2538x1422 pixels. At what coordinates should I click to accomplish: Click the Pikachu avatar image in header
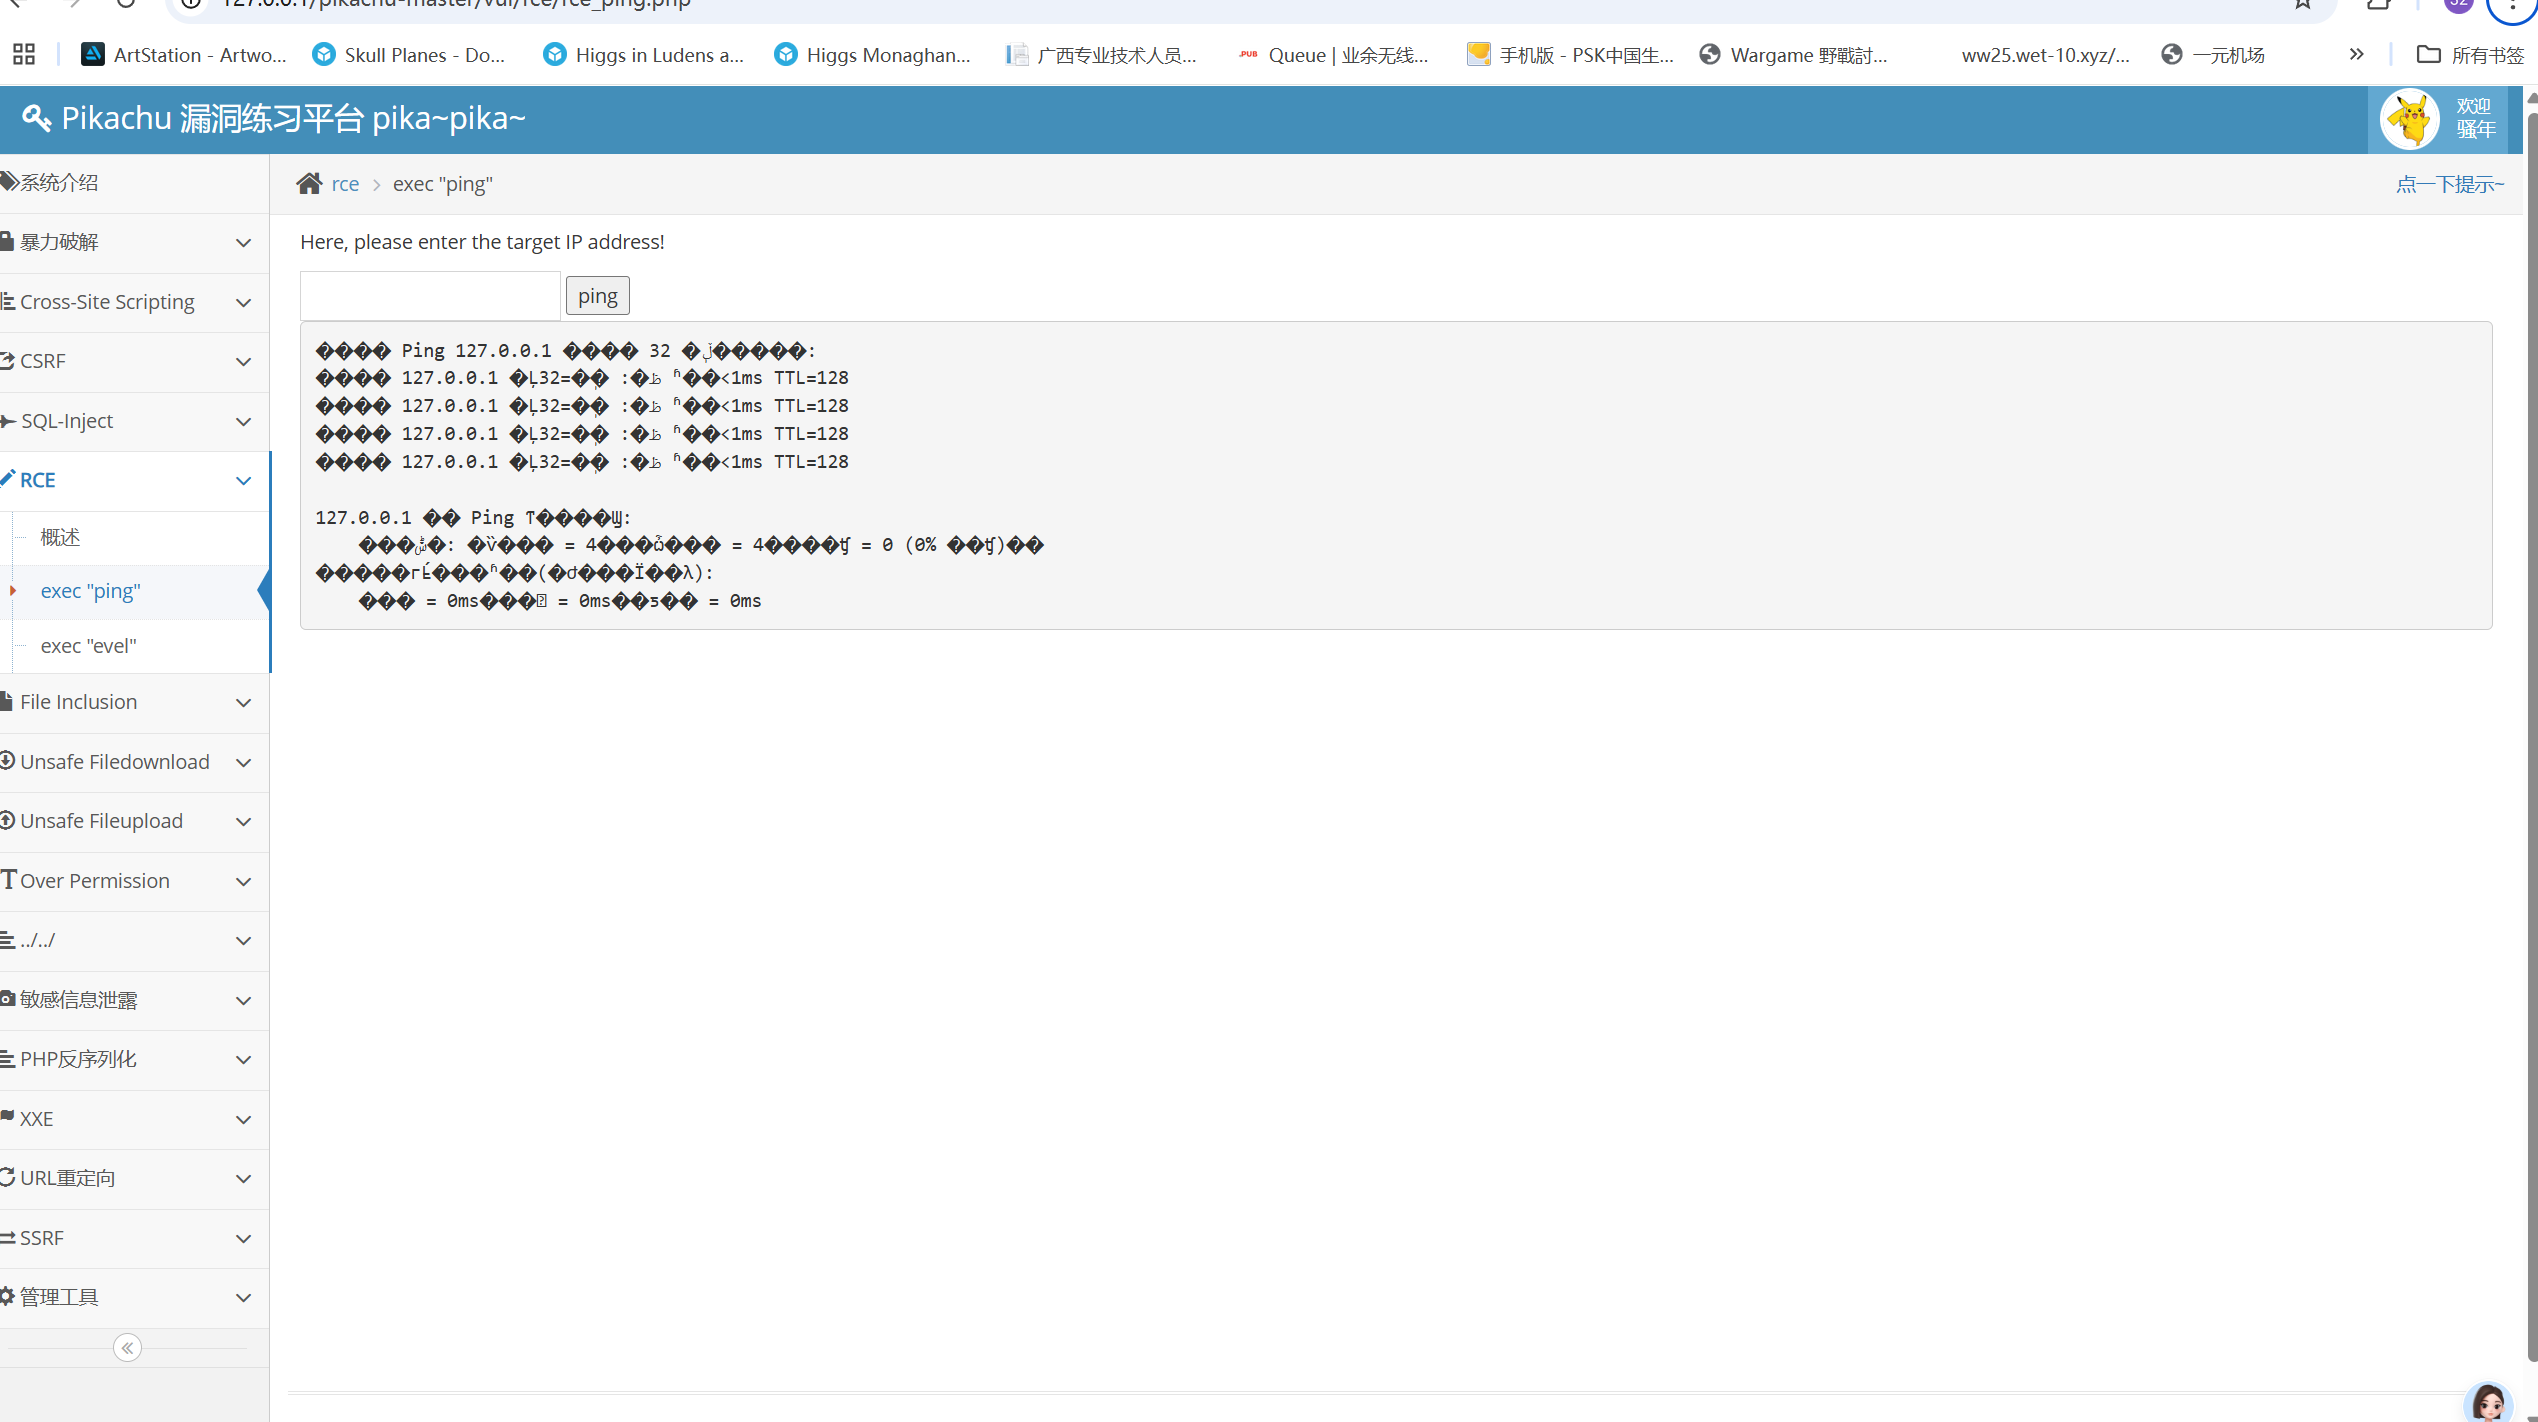pyautogui.click(x=2410, y=119)
